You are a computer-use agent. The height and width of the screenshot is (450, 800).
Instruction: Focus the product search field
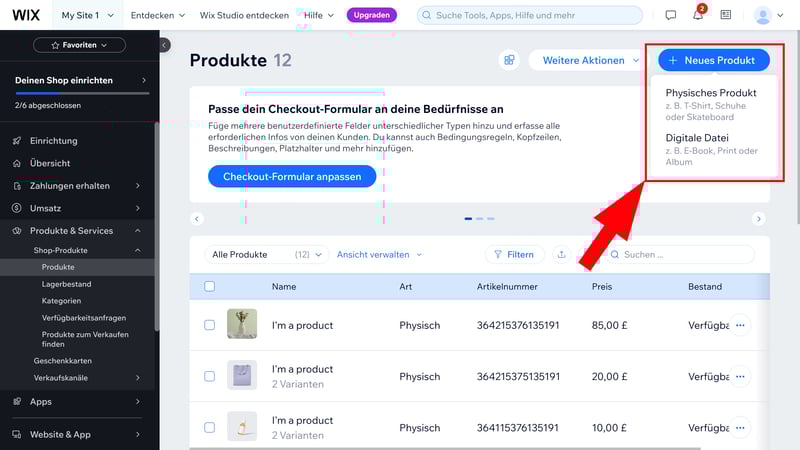[x=683, y=255]
